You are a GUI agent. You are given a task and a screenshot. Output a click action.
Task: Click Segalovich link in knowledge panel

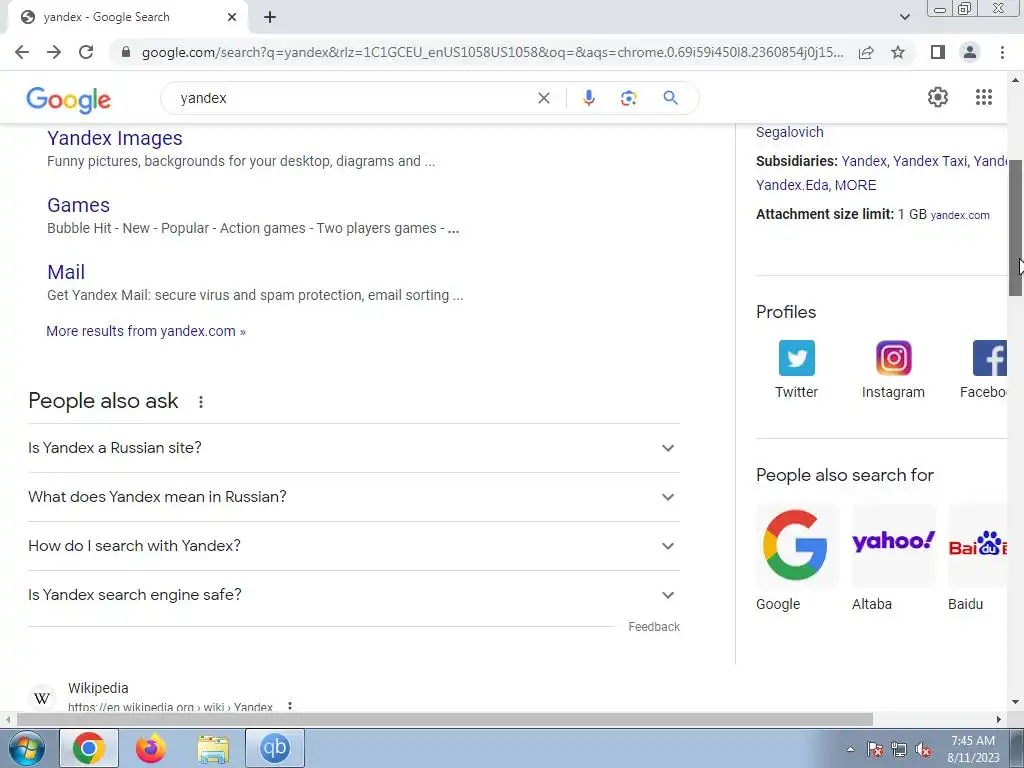(x=790, y=132)
